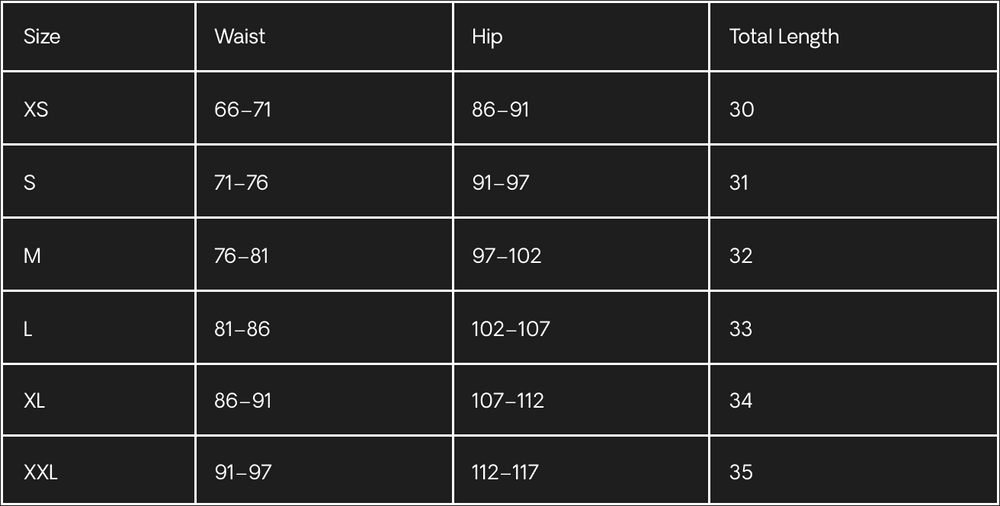Select the S size cell
1000x506 pixels.
30,183
